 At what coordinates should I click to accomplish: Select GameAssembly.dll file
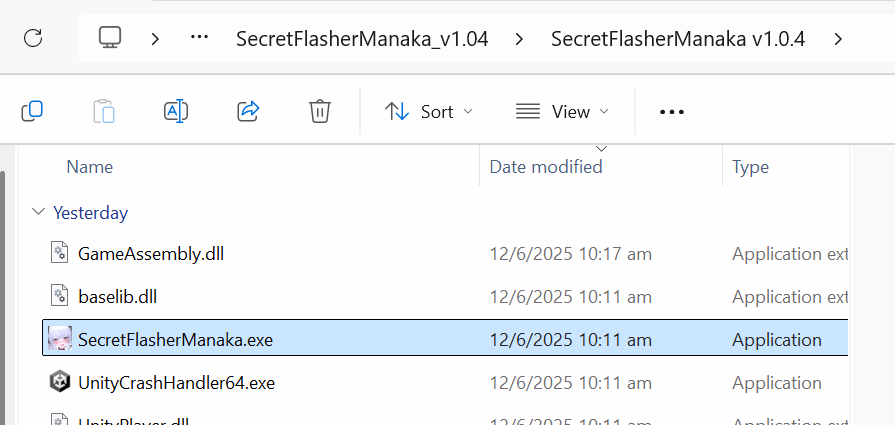(x=151, y=254)
